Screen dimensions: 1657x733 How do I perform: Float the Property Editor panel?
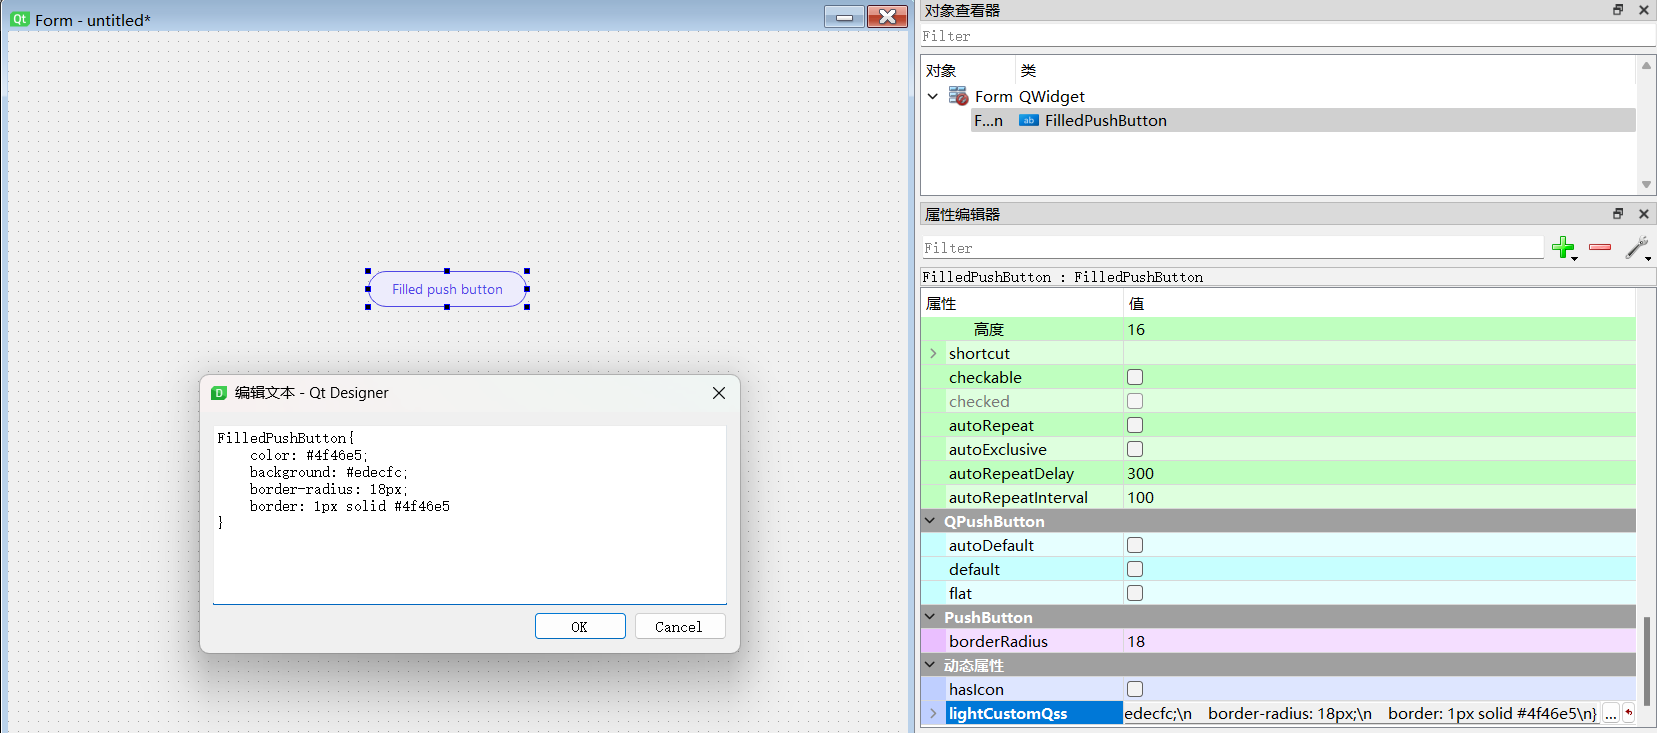click(x=1618, y=214)
